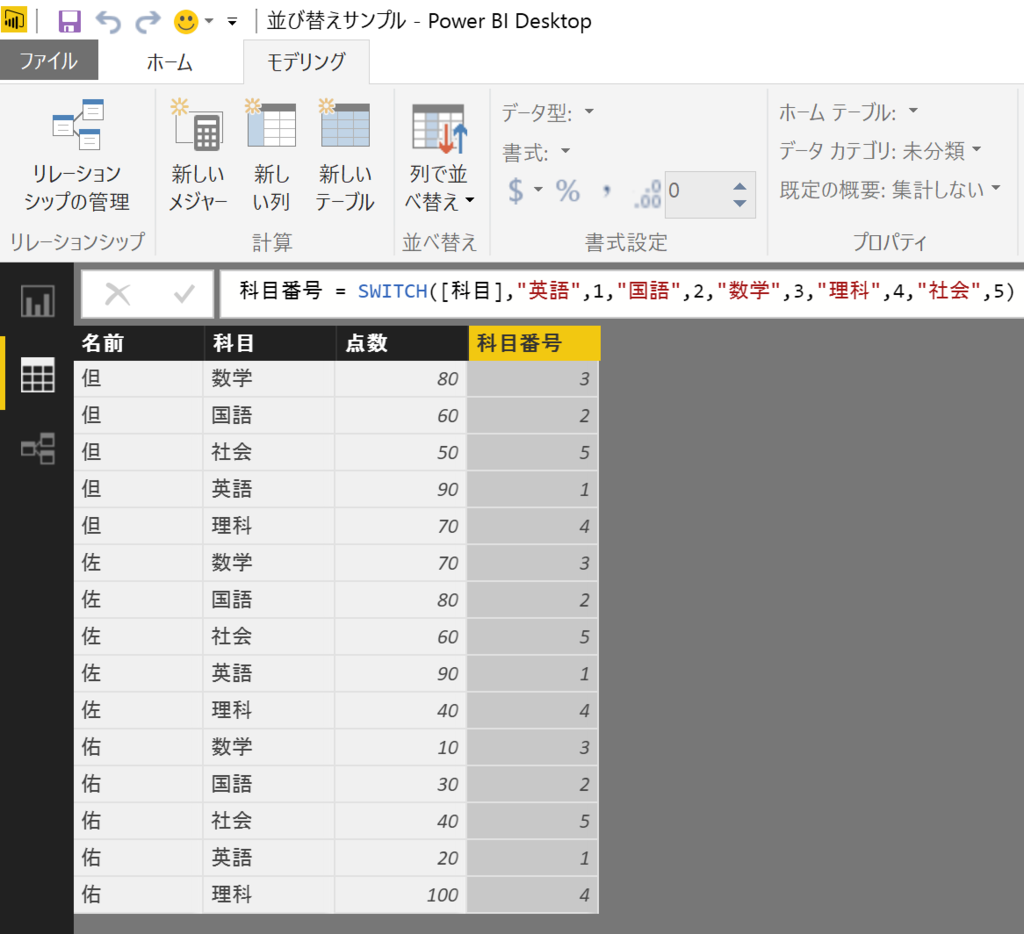Click the score 100 cell
This screenshot has width=1024, height=934.
(x=401, y=895)
